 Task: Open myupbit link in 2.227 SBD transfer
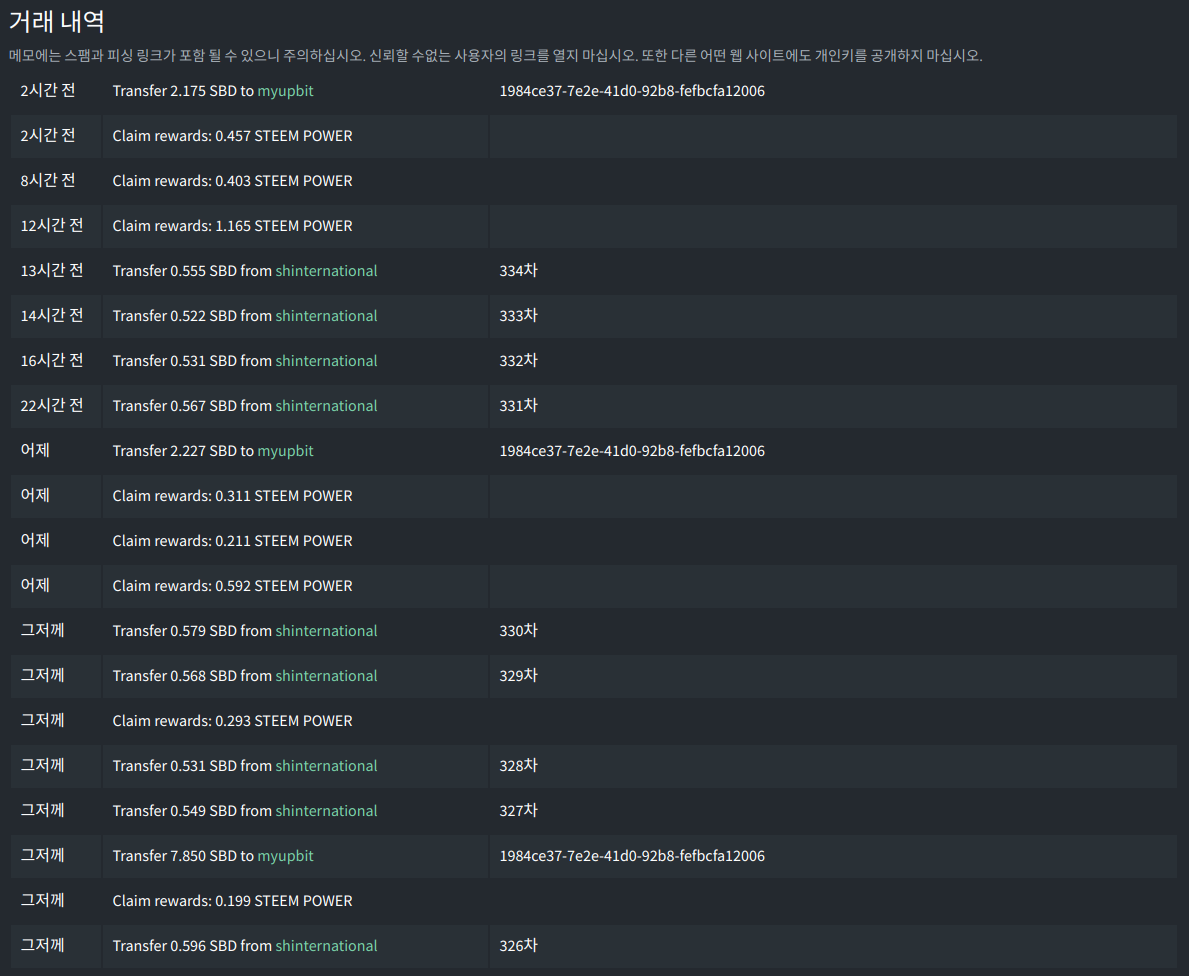tap(285, 451)
